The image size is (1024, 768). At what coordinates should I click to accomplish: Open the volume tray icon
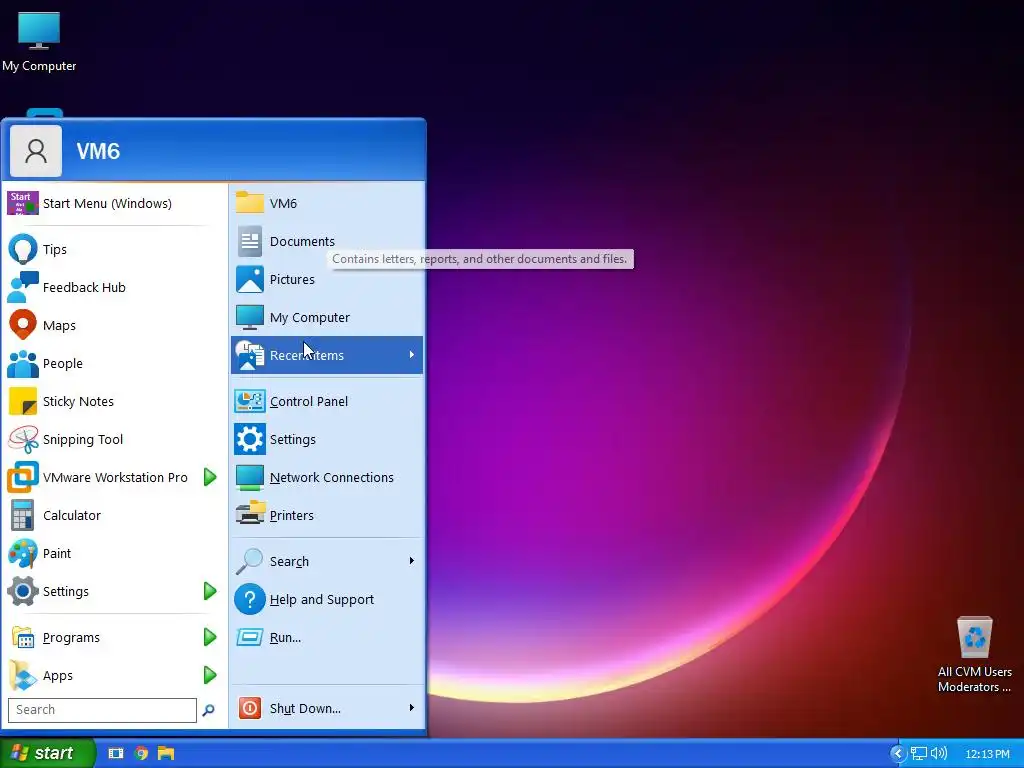pyautogui.click(x=938, y=754)
